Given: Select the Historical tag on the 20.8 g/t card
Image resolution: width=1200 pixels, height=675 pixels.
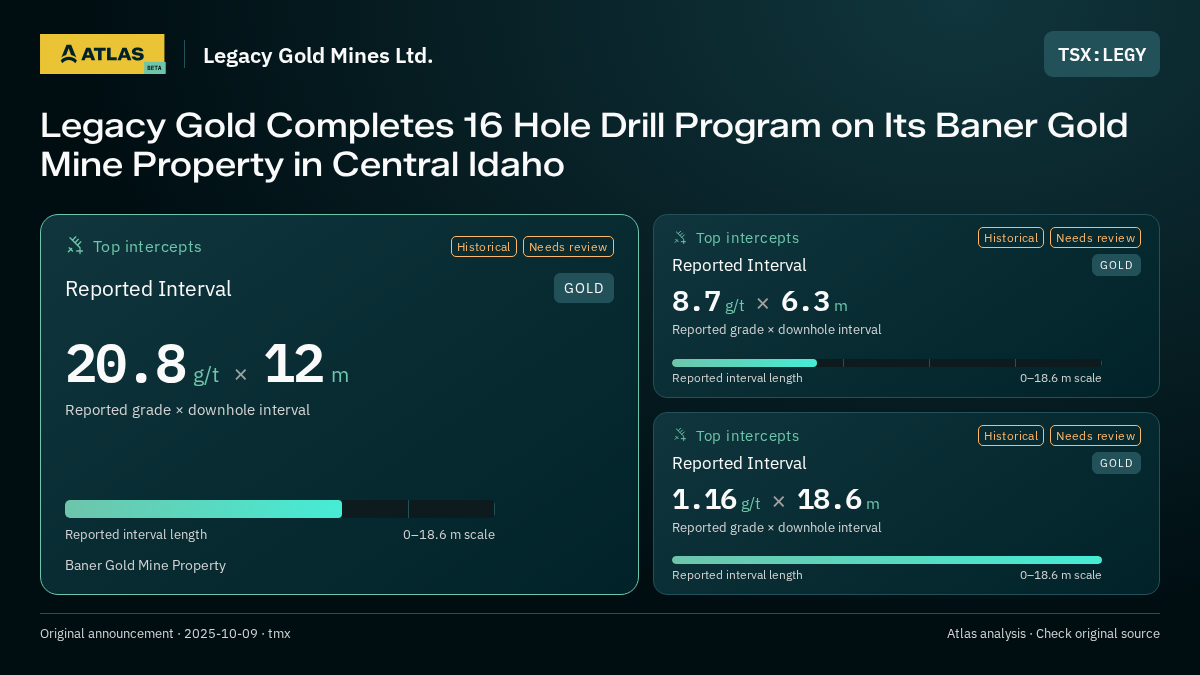Looking at the screenshot, I should click(484, 246).
